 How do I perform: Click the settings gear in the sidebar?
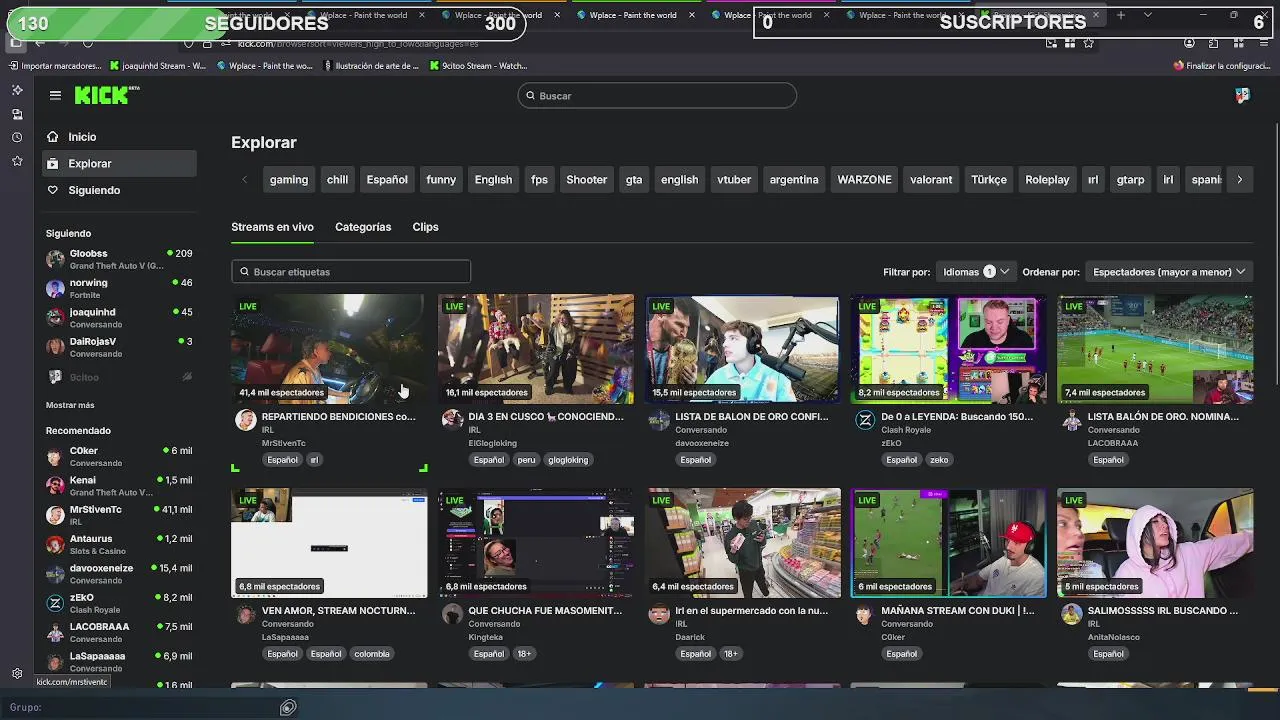pos(17,674)
